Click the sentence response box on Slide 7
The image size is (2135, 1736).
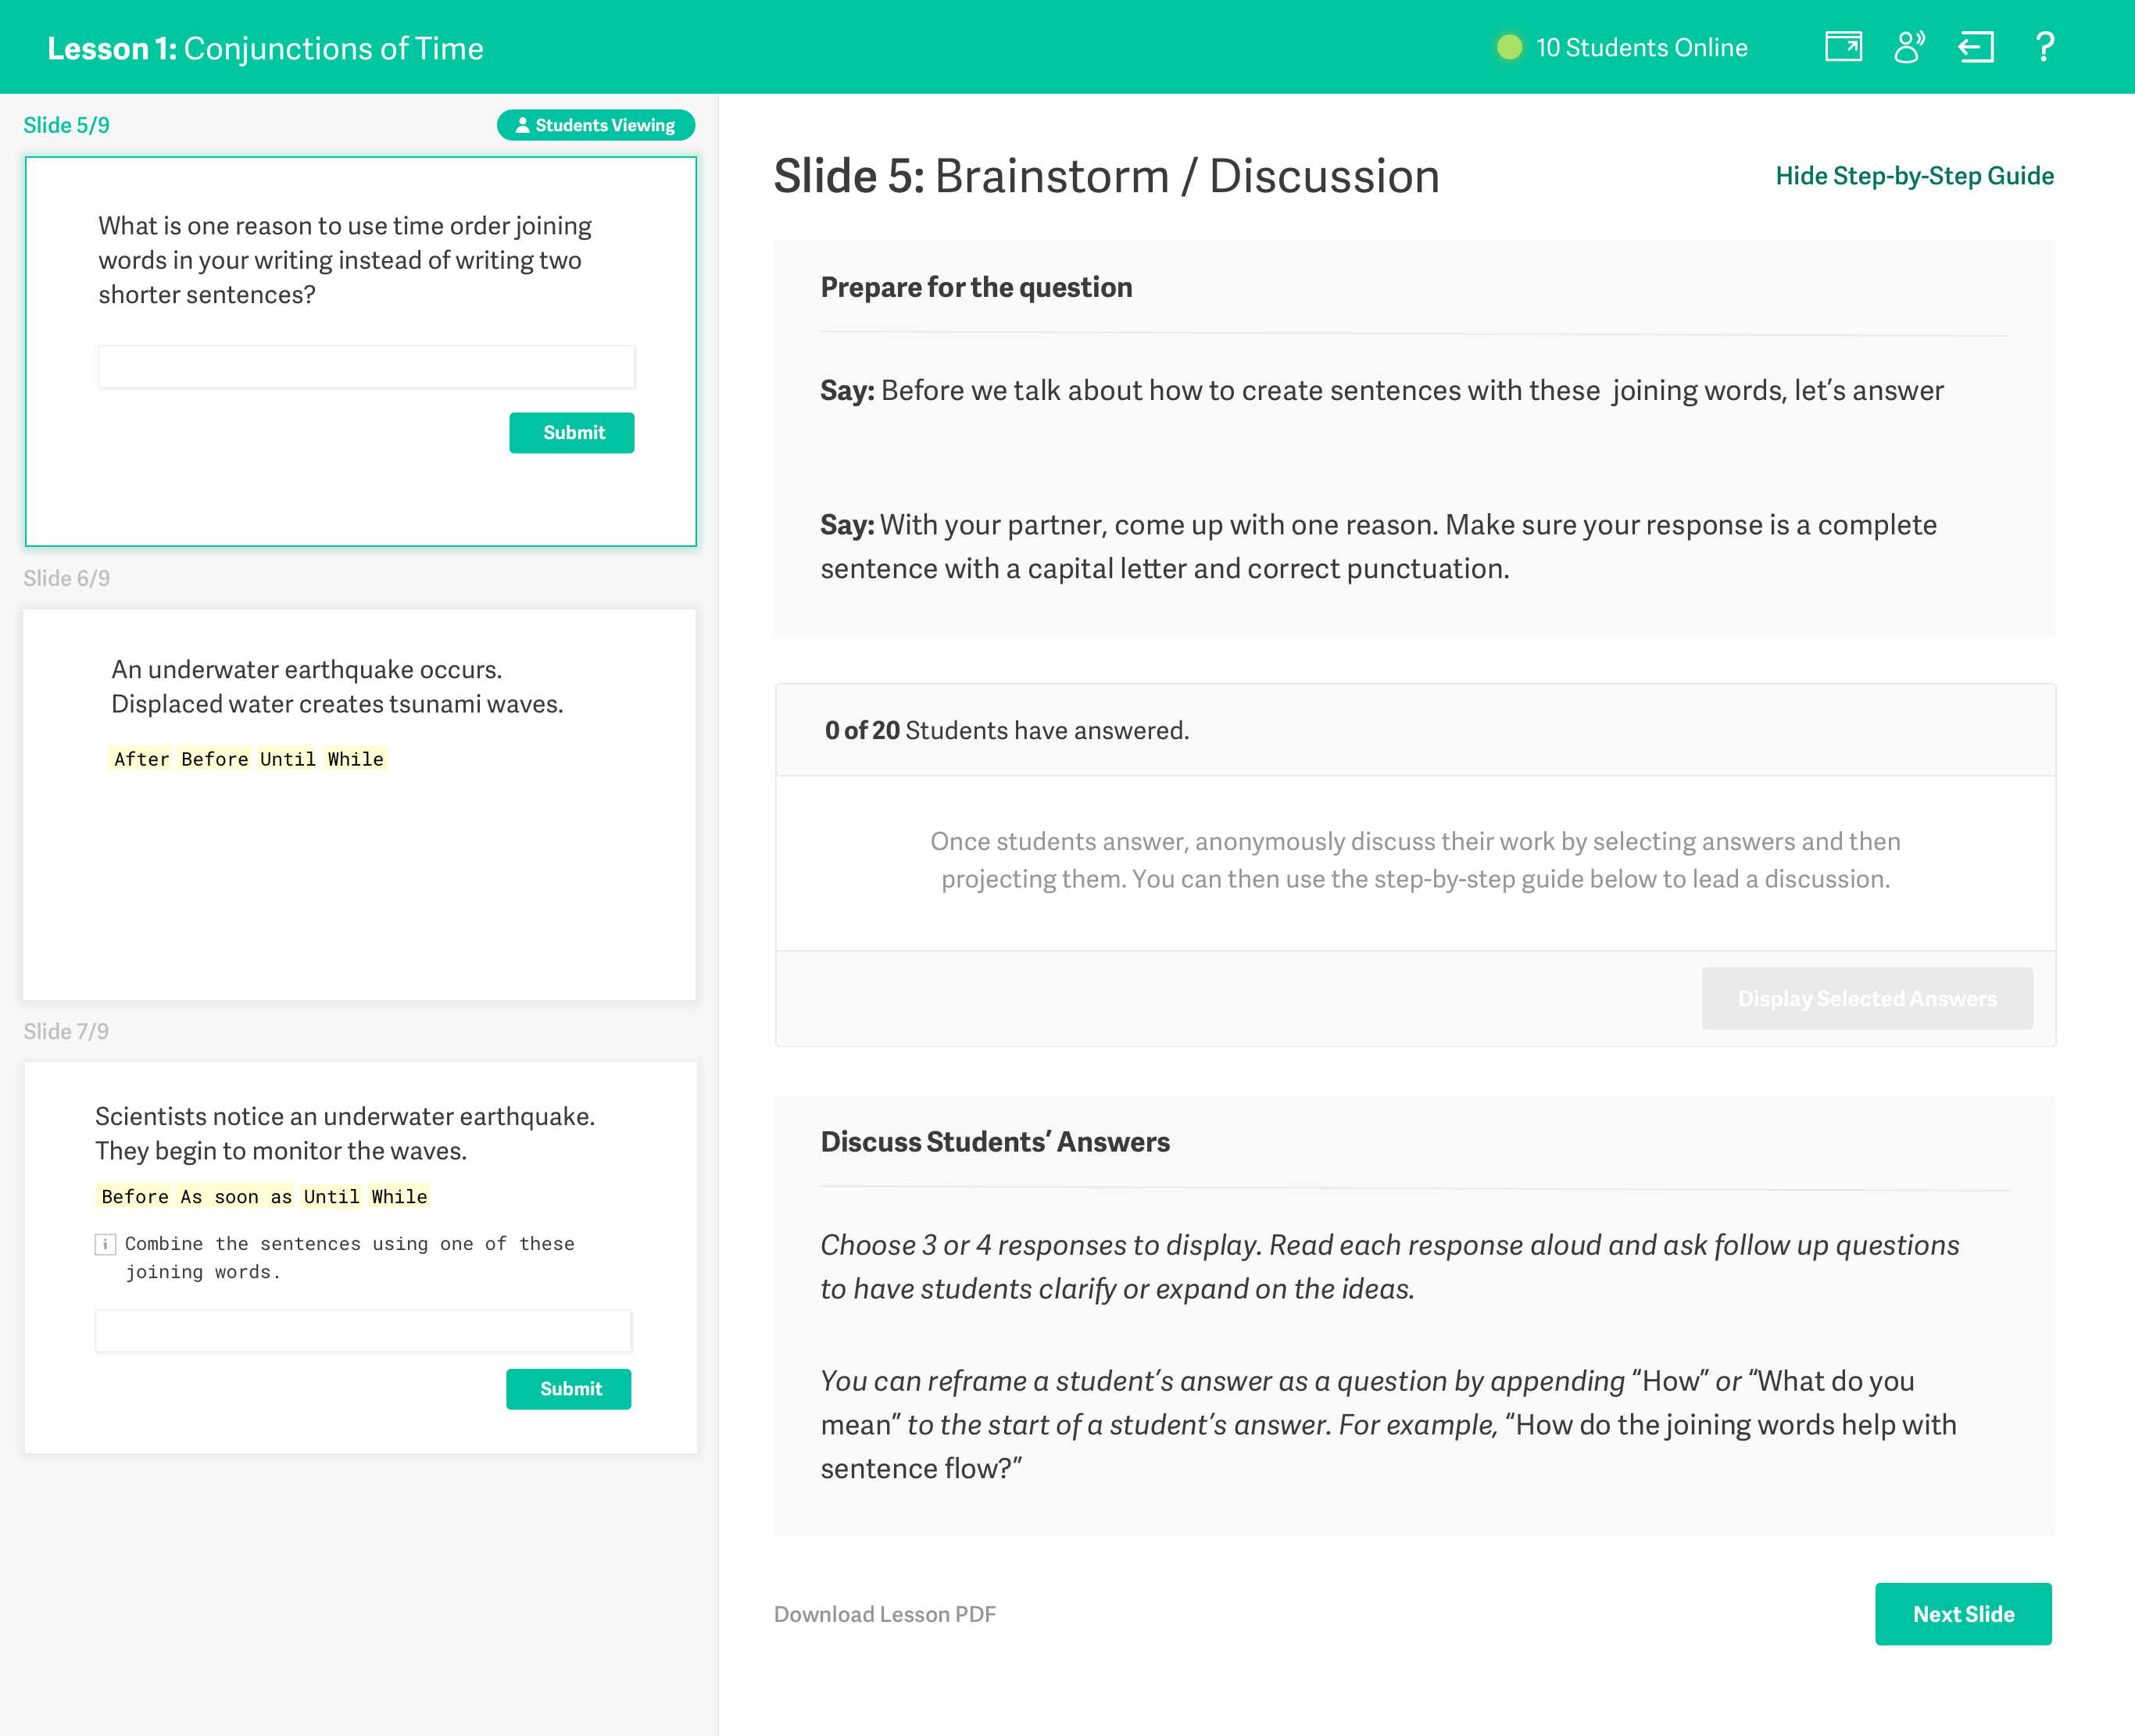pos(364,1331)
